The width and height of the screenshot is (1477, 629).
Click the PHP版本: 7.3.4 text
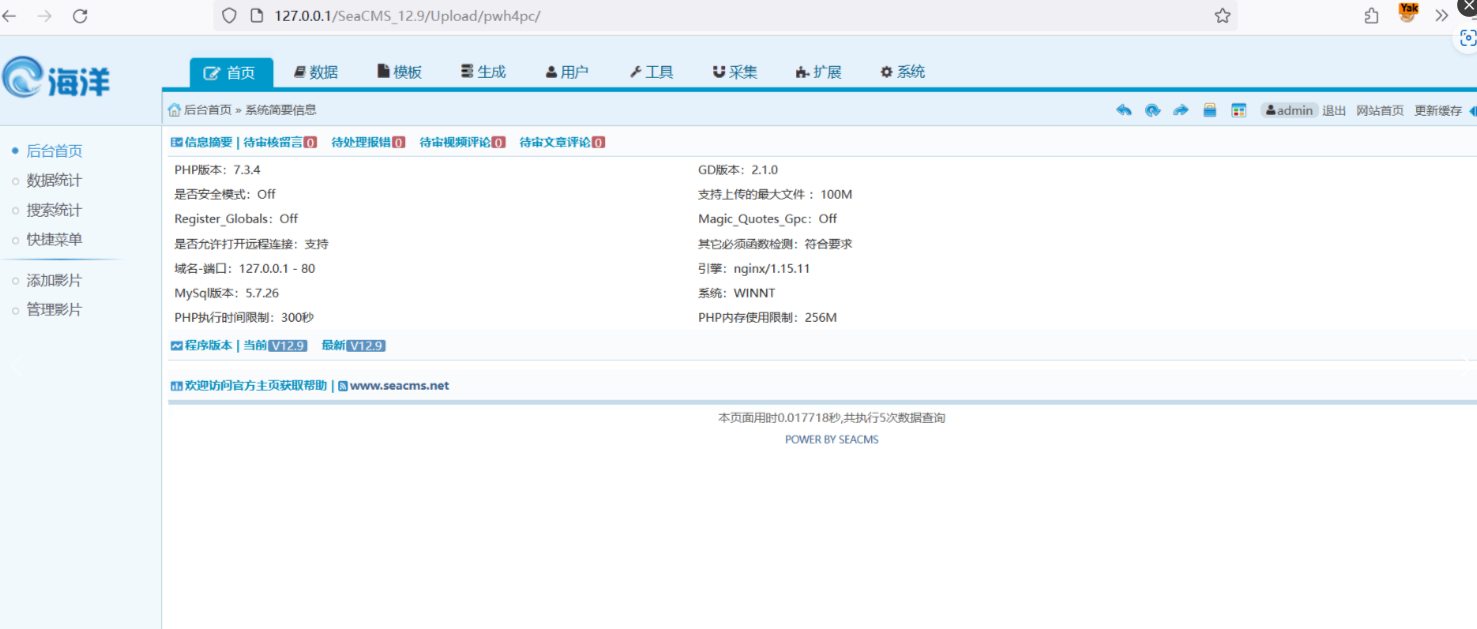coord(217,170)
